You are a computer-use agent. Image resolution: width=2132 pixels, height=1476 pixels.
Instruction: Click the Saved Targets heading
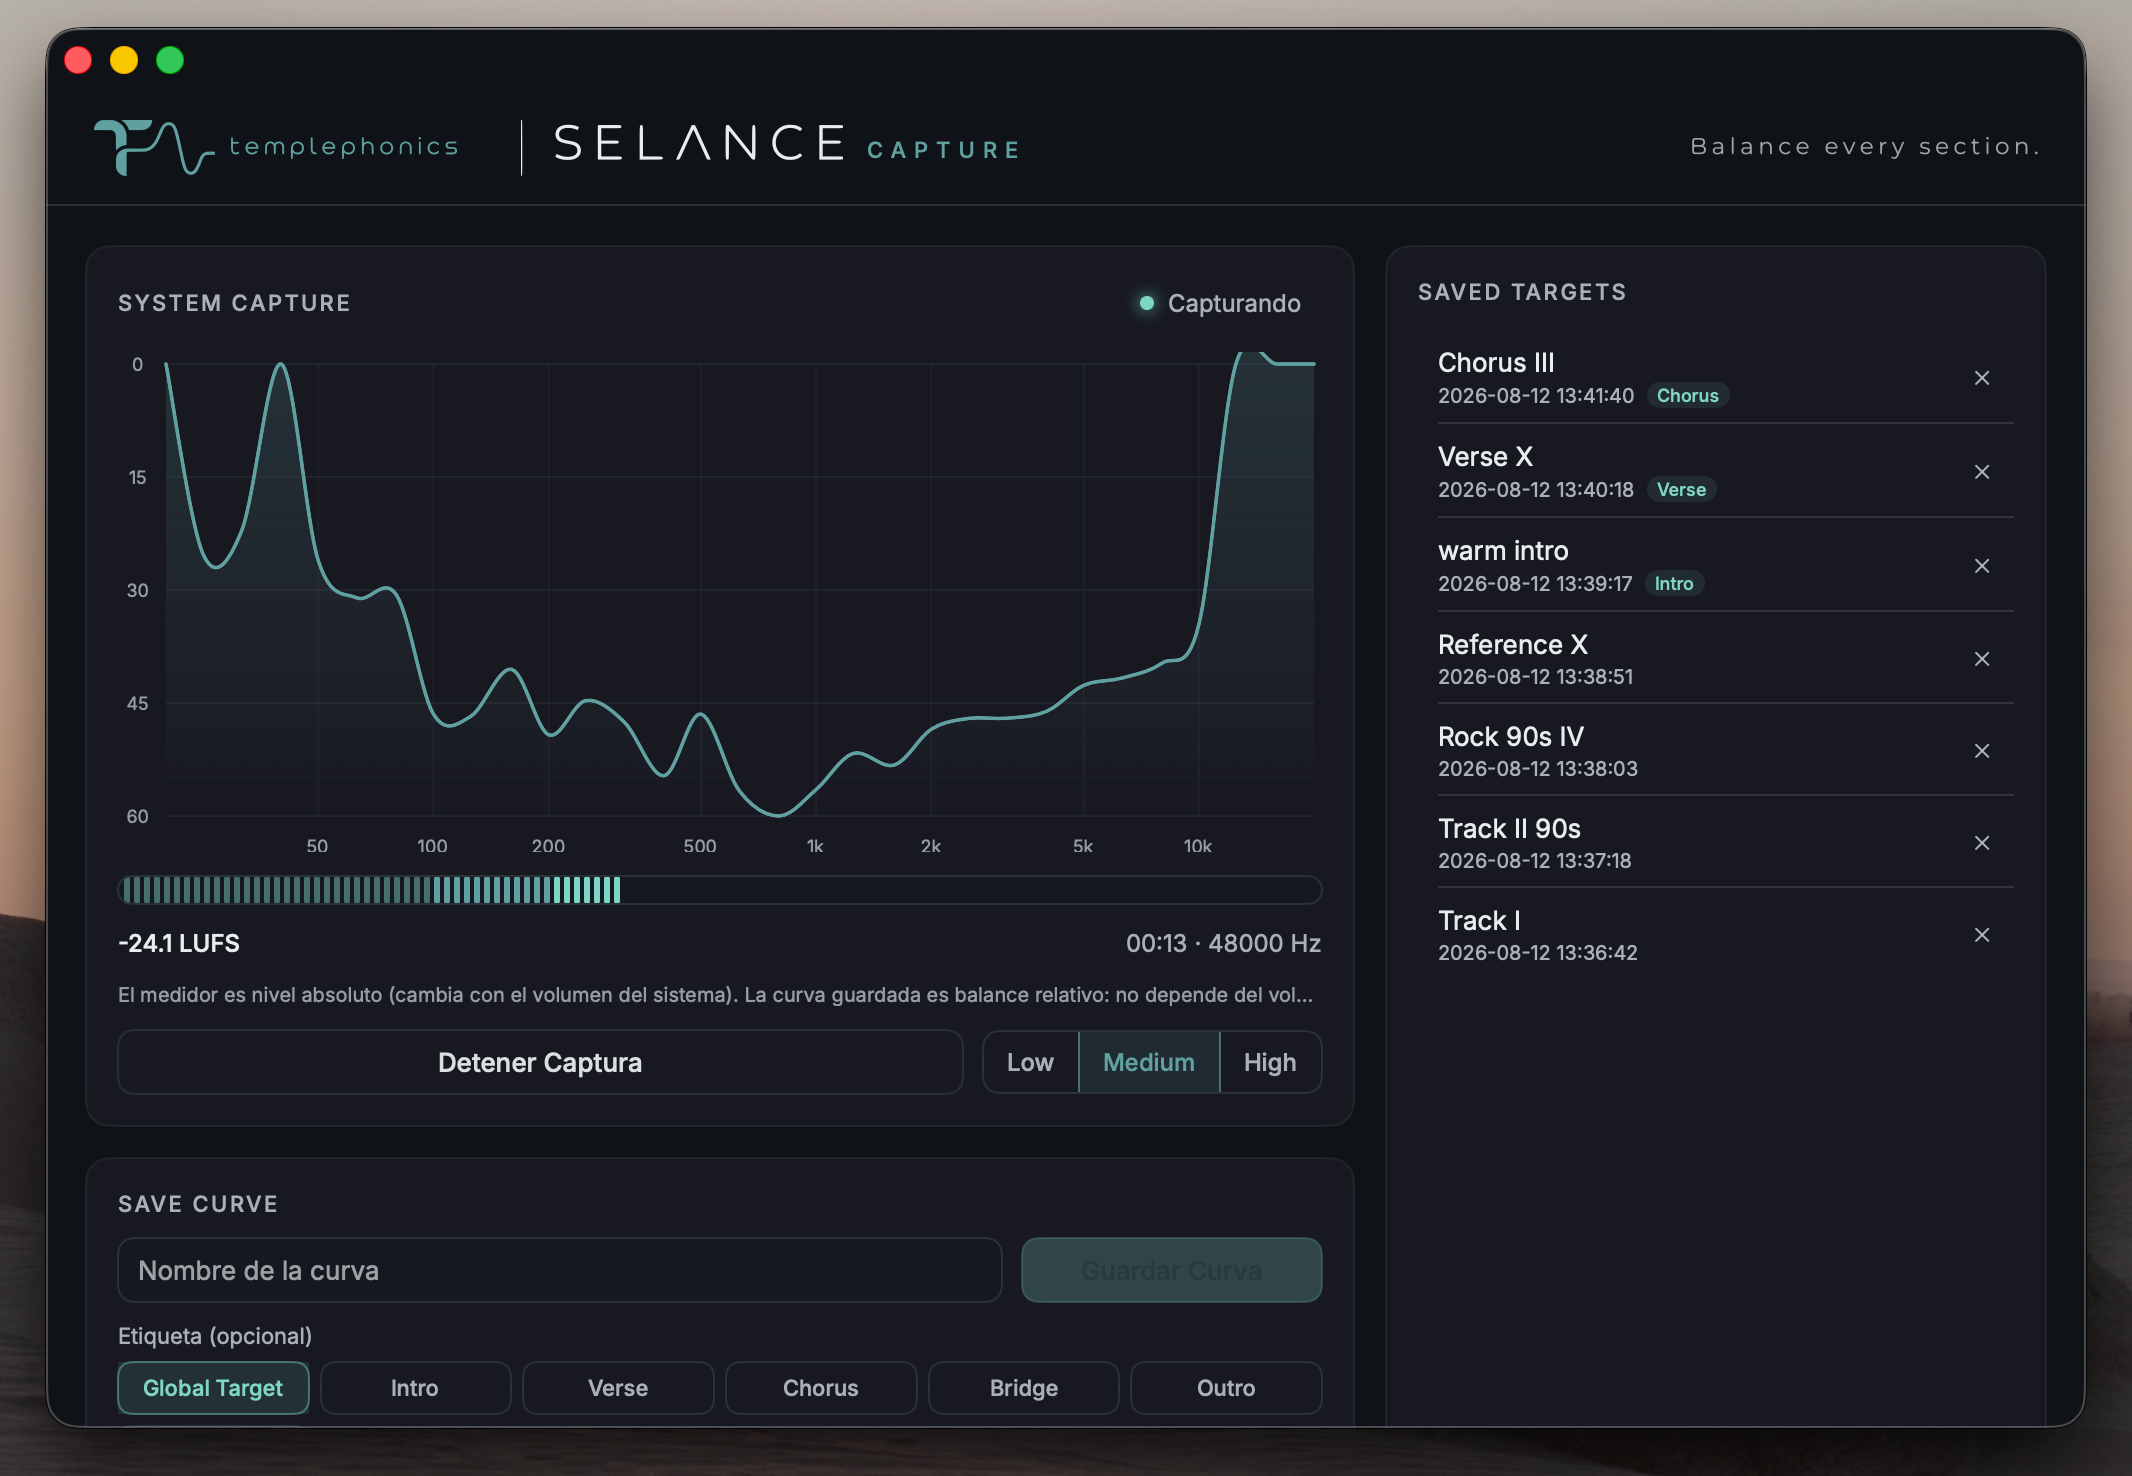(x=1522, y=292)
